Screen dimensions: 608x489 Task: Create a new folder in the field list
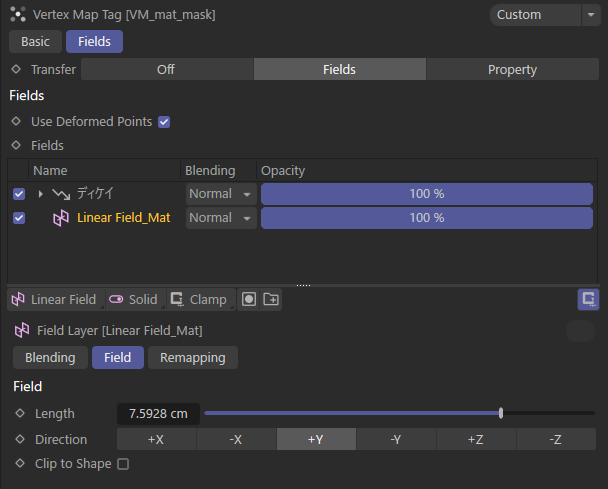271,299
